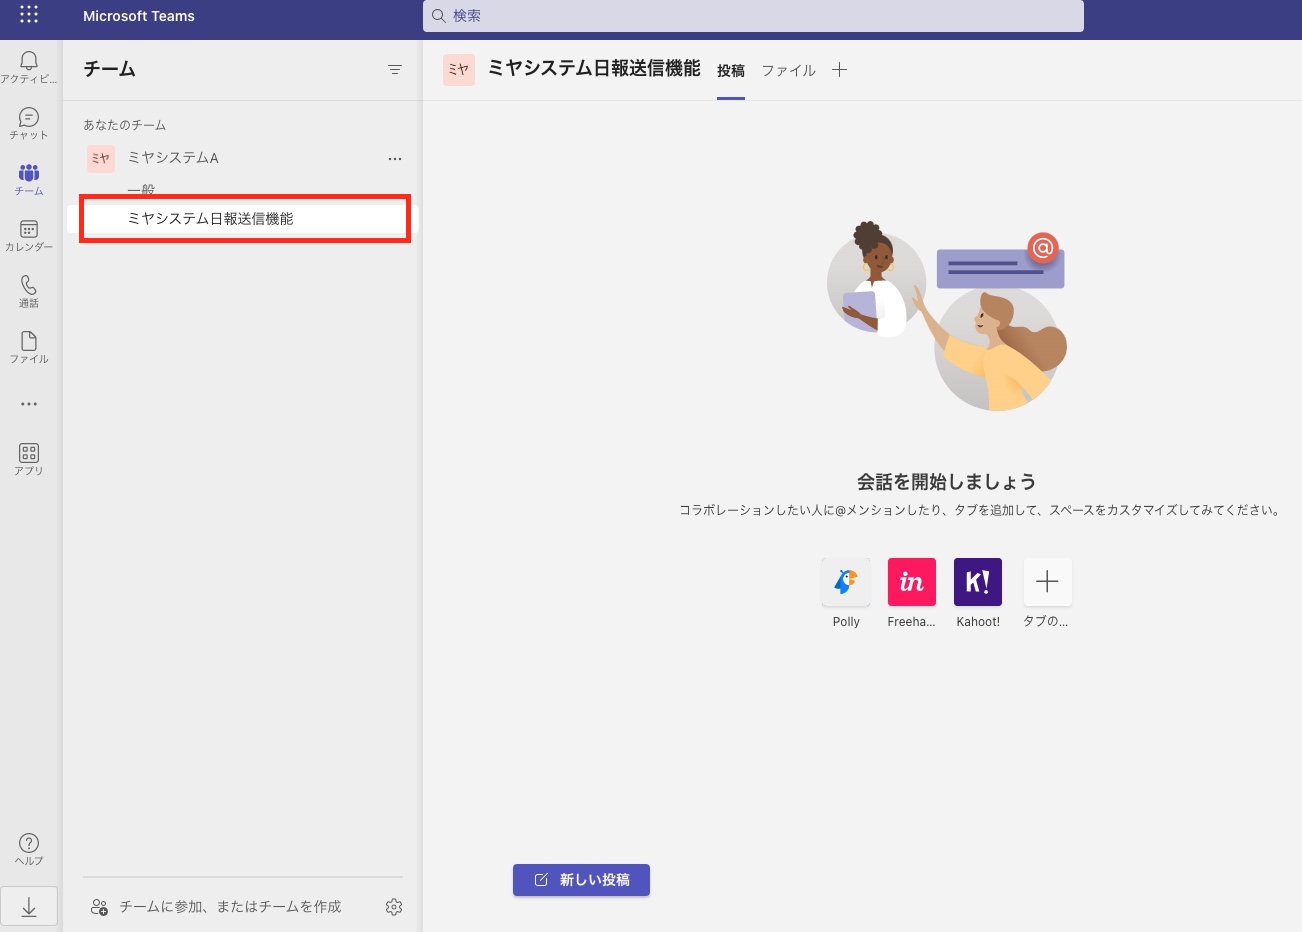Open the Activity bell icon
The image size is (1302, 932).
pyautogui.click(x=29, y=67)
